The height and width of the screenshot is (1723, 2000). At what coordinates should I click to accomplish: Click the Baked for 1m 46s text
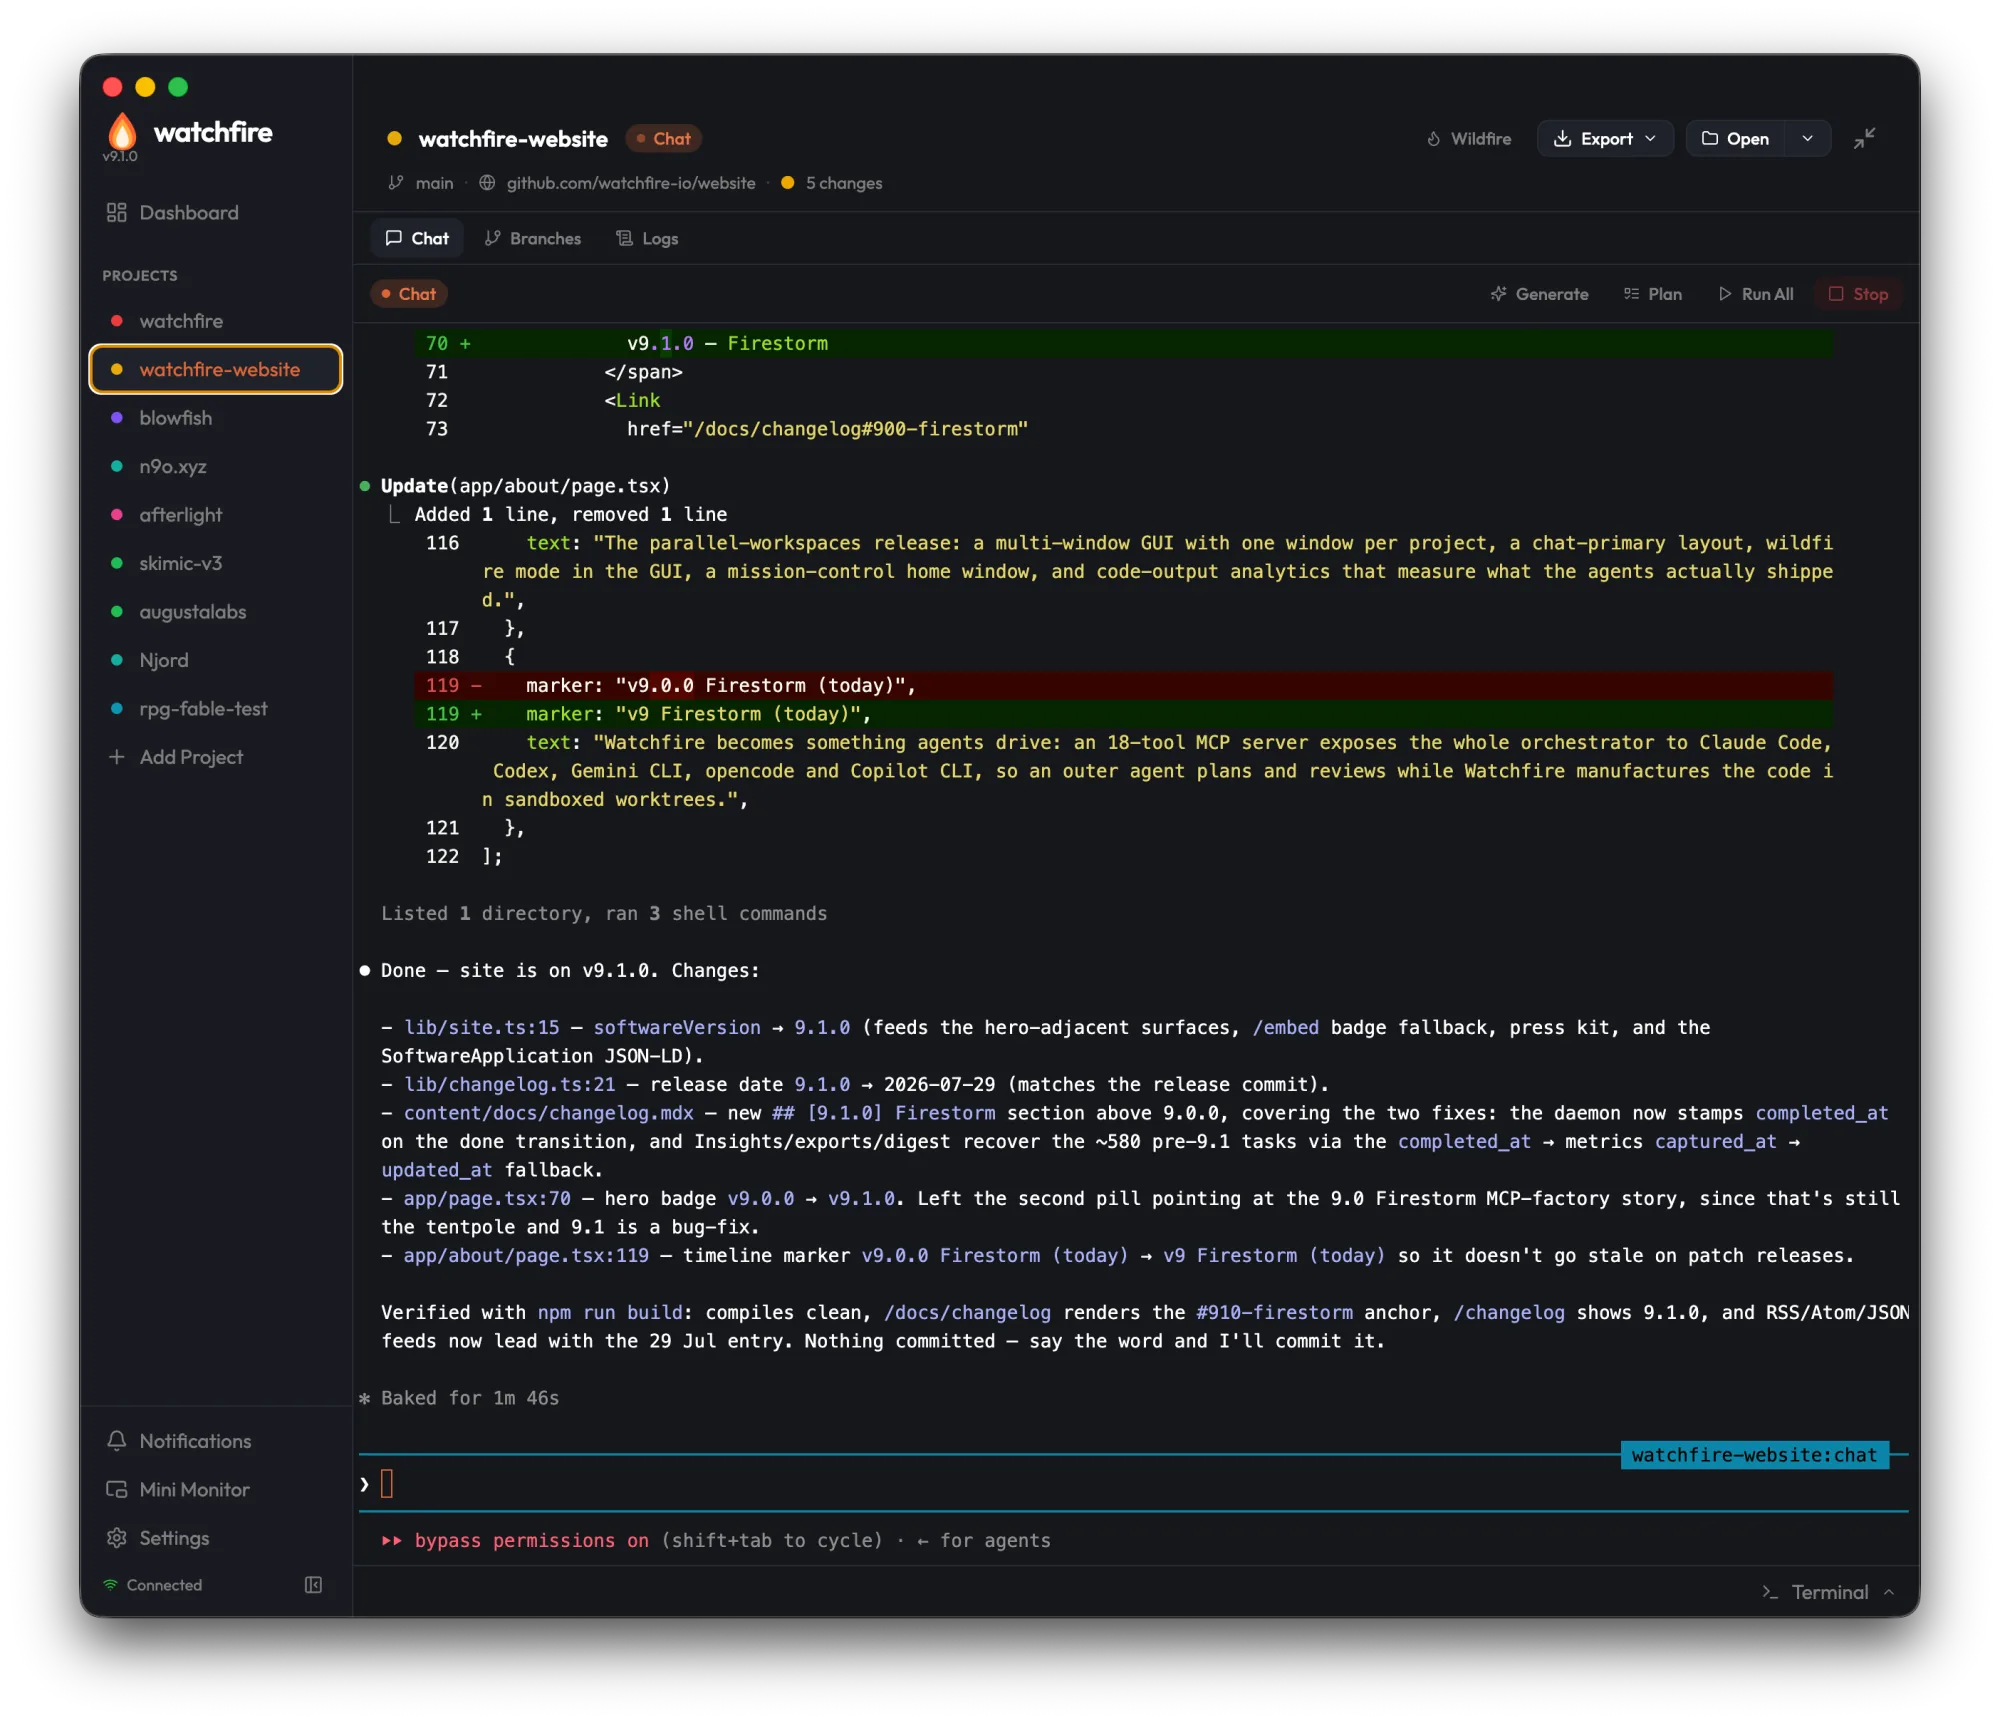pyautogui.click(x=470, y=1398)
